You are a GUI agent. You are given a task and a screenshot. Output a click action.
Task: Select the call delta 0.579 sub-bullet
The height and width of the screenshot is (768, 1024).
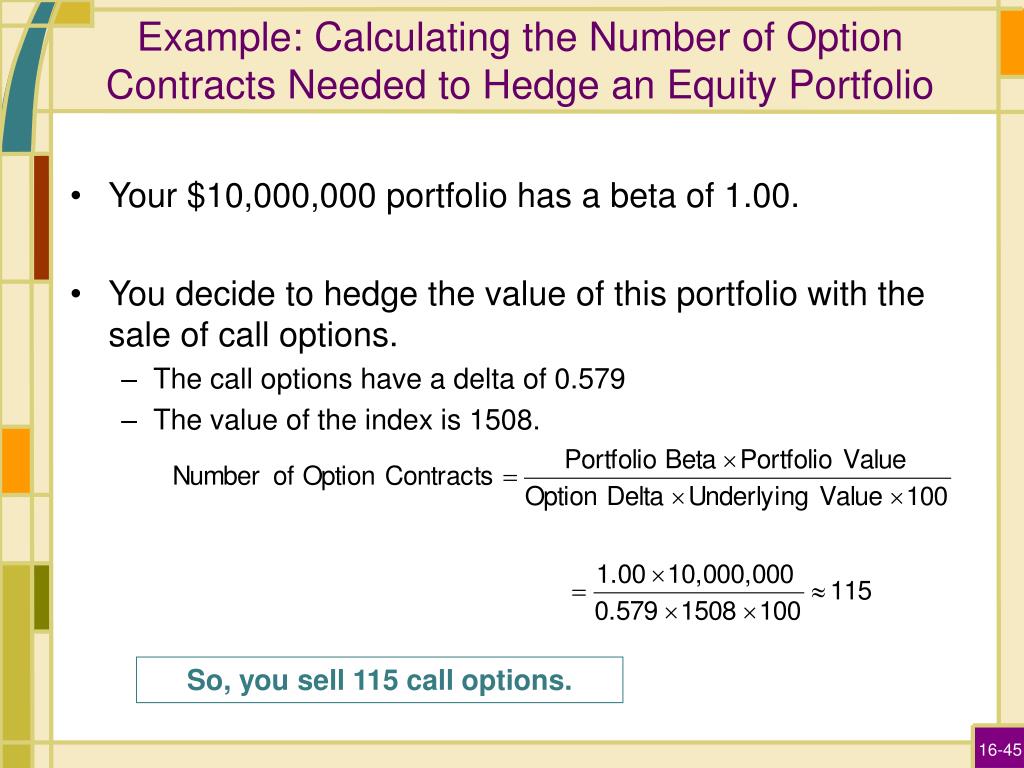tap(389, 379)
